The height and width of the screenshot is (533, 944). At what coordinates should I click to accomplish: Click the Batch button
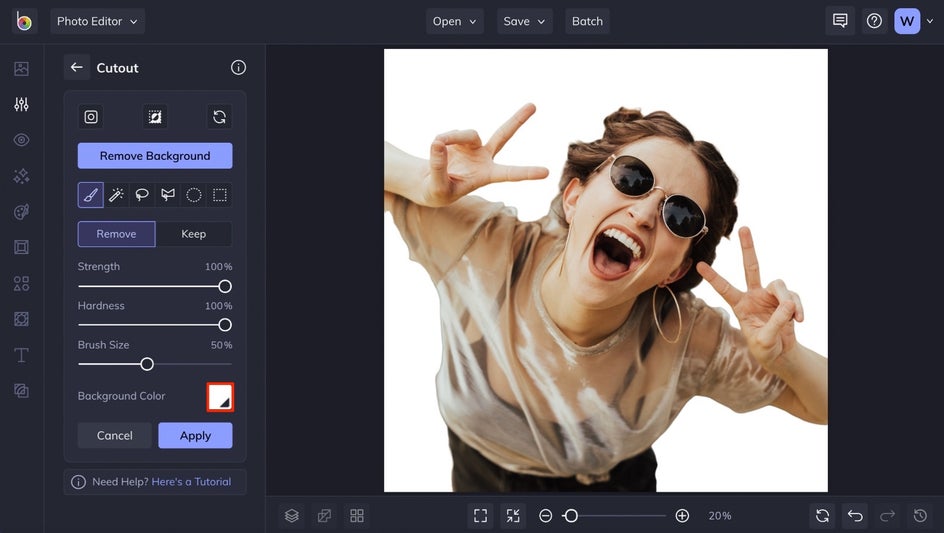(x=587, y=21)
